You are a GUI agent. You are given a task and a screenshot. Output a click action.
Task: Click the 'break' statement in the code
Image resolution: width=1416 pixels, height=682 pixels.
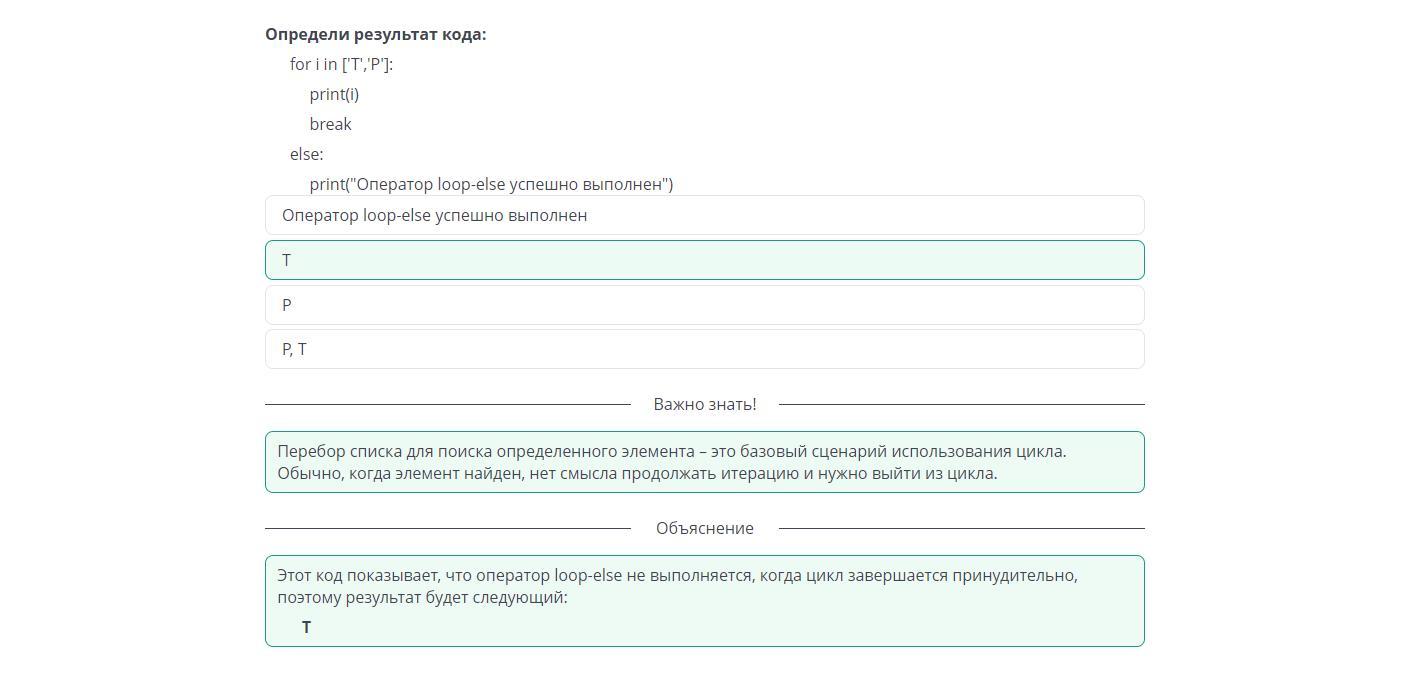(330, 124)
